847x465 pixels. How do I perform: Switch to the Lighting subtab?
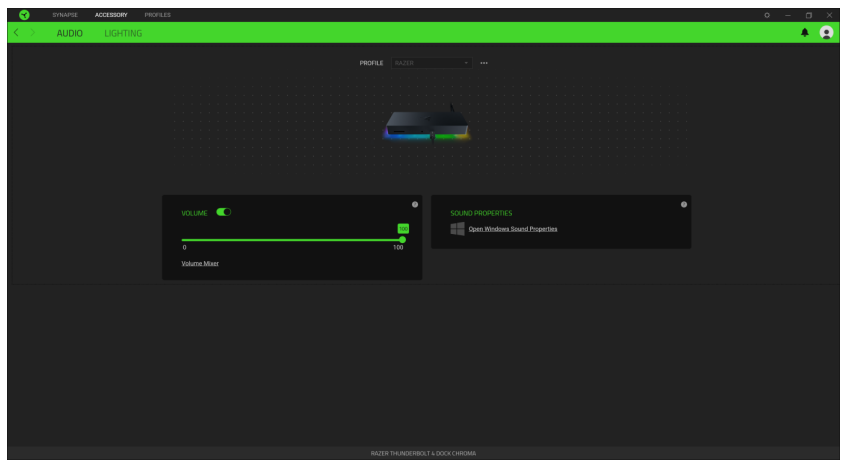pos(123,33)
